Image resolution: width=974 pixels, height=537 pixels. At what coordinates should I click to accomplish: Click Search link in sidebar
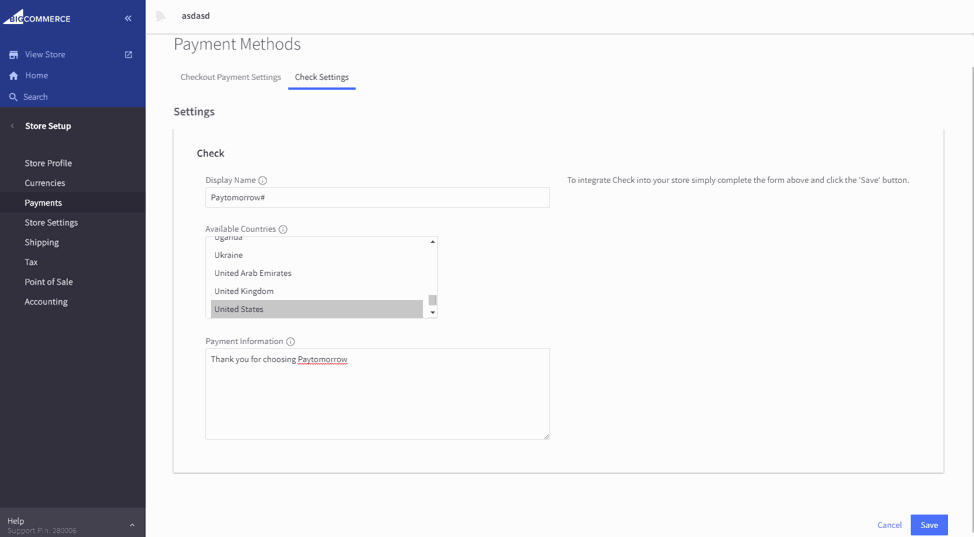[35, 97]
